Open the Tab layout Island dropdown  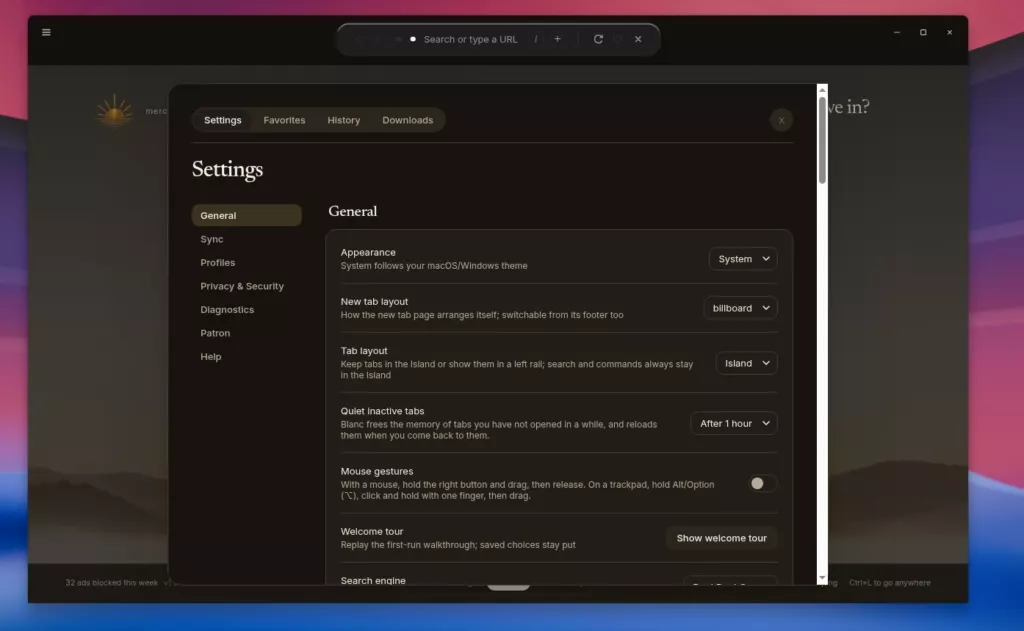(x=746, y=363)
